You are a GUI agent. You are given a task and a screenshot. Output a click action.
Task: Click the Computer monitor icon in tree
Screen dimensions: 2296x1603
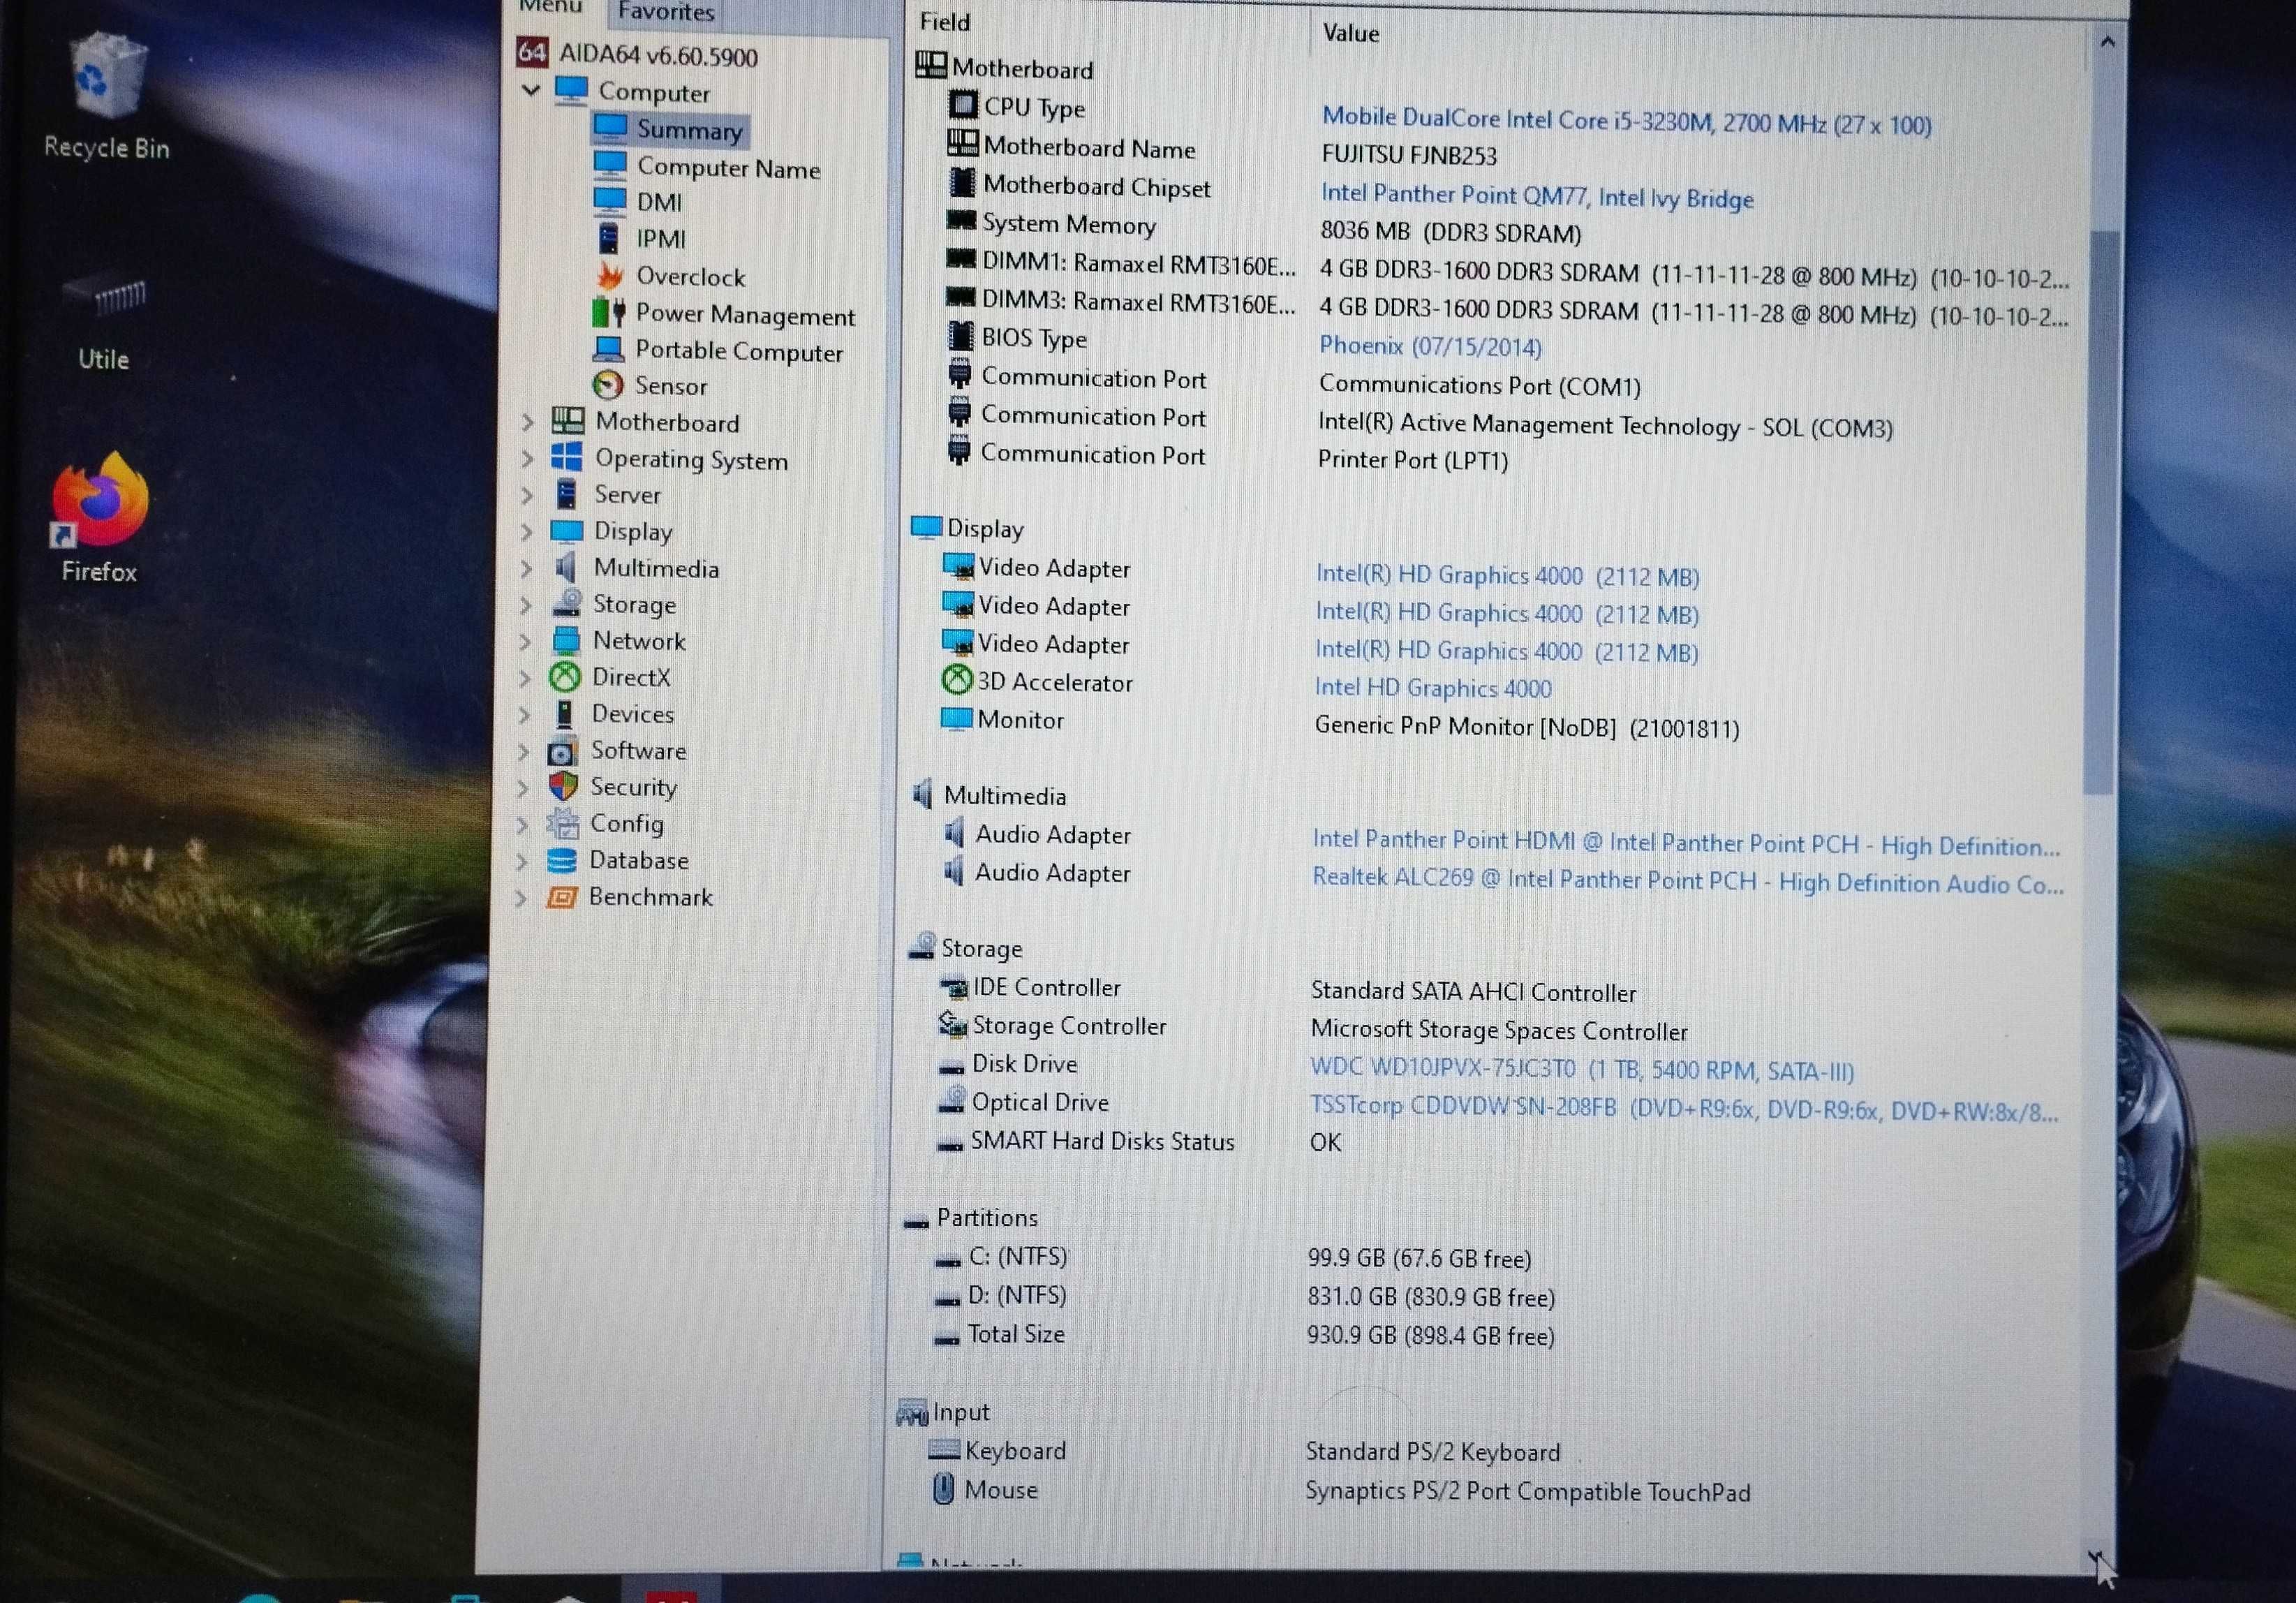572,90
